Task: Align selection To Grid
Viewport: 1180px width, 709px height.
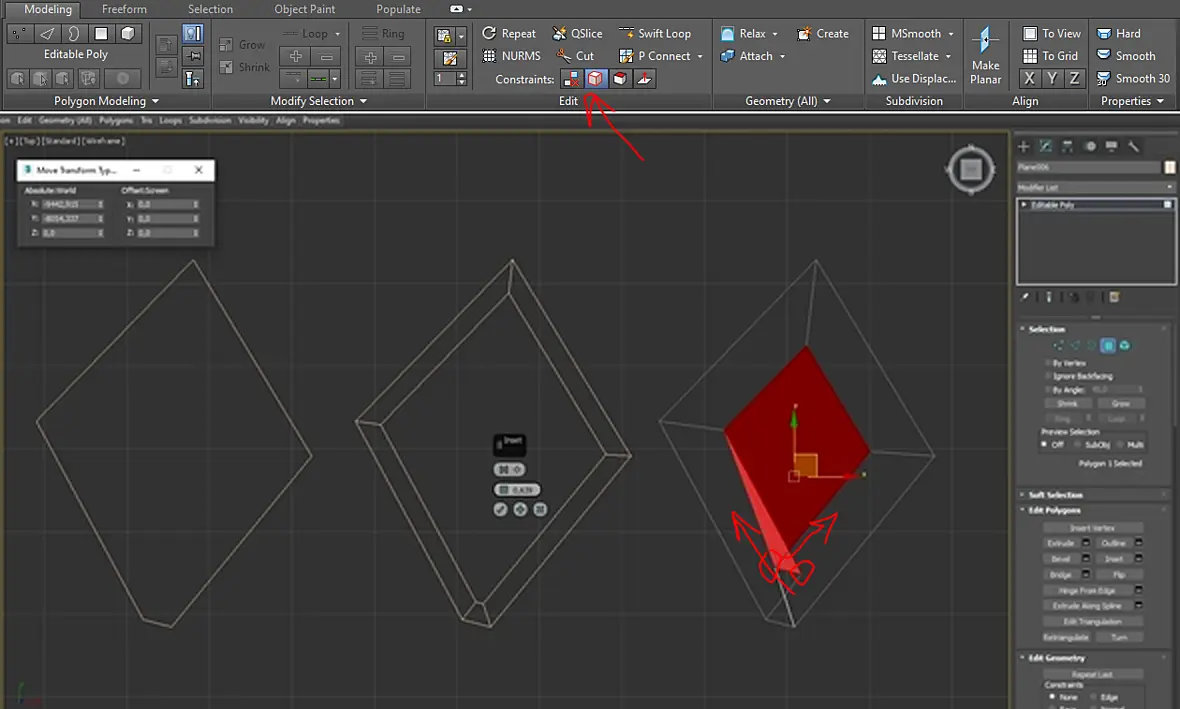Action: coord(1051,56)
